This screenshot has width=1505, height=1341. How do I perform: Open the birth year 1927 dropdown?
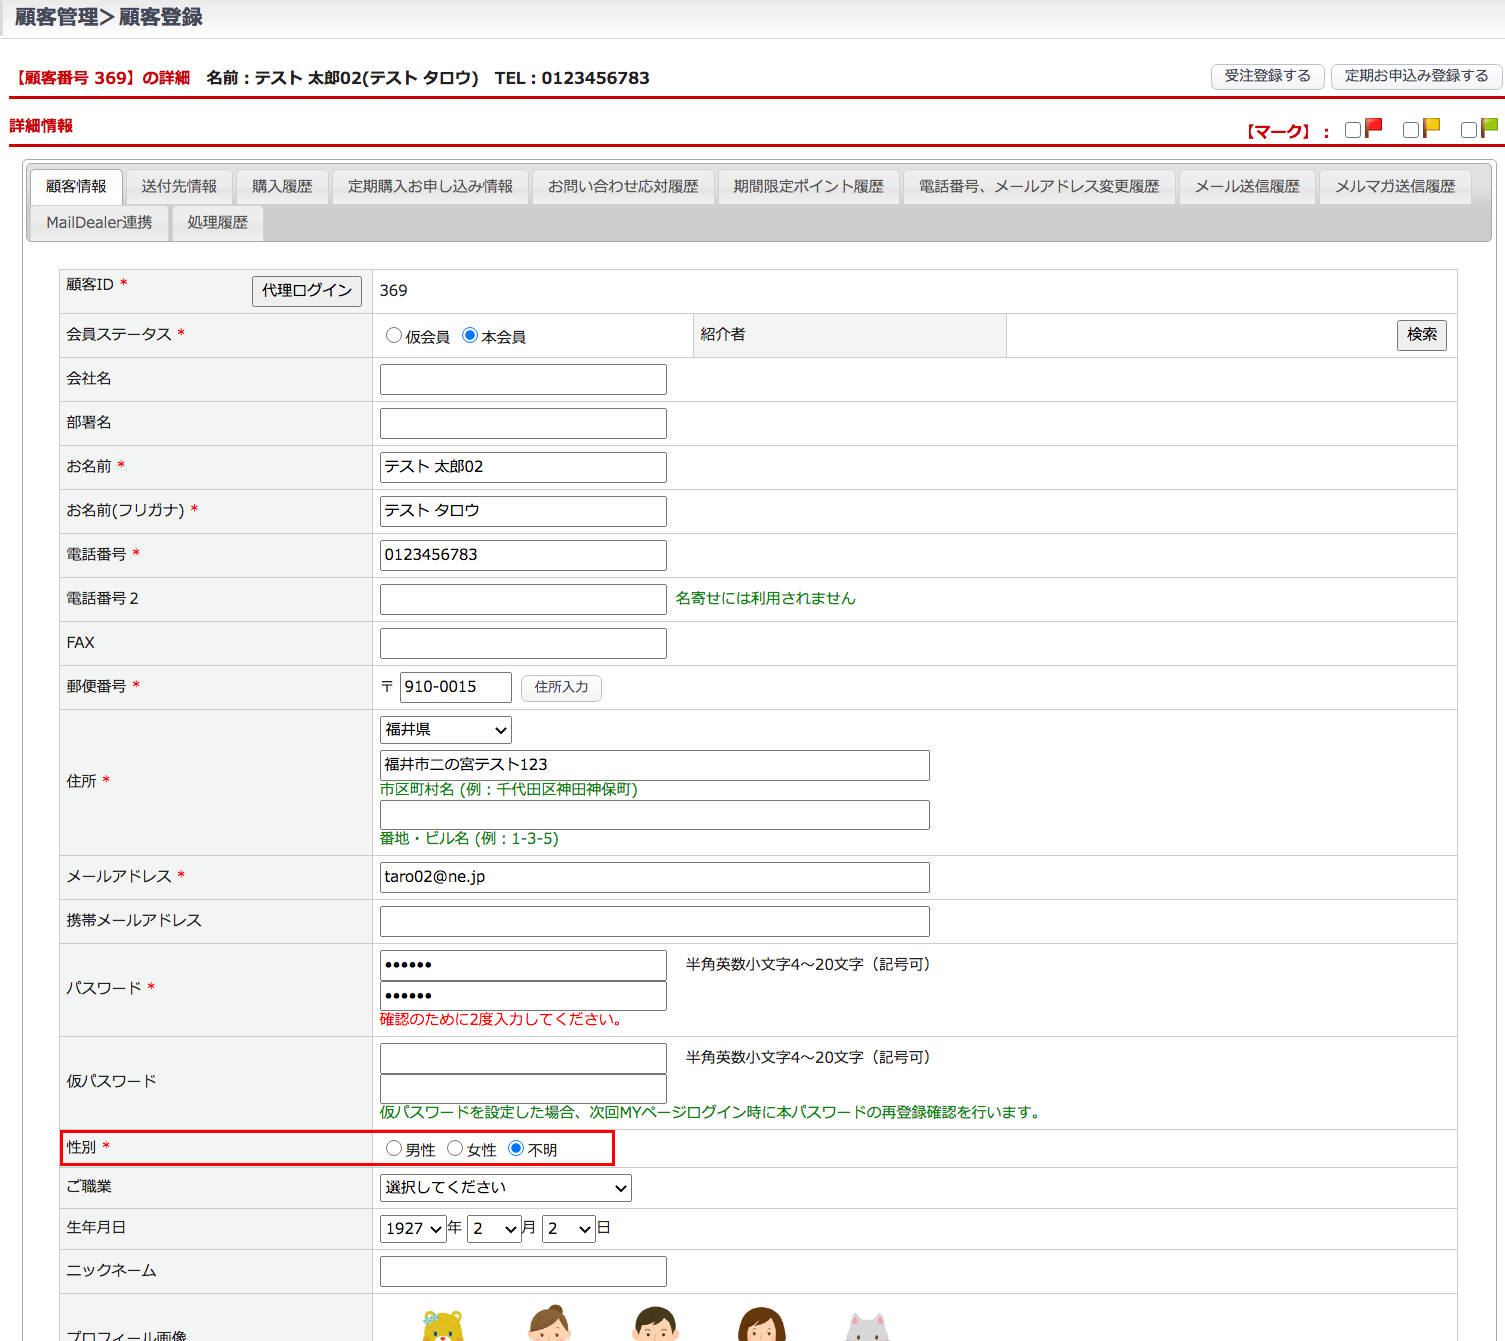413,1229
